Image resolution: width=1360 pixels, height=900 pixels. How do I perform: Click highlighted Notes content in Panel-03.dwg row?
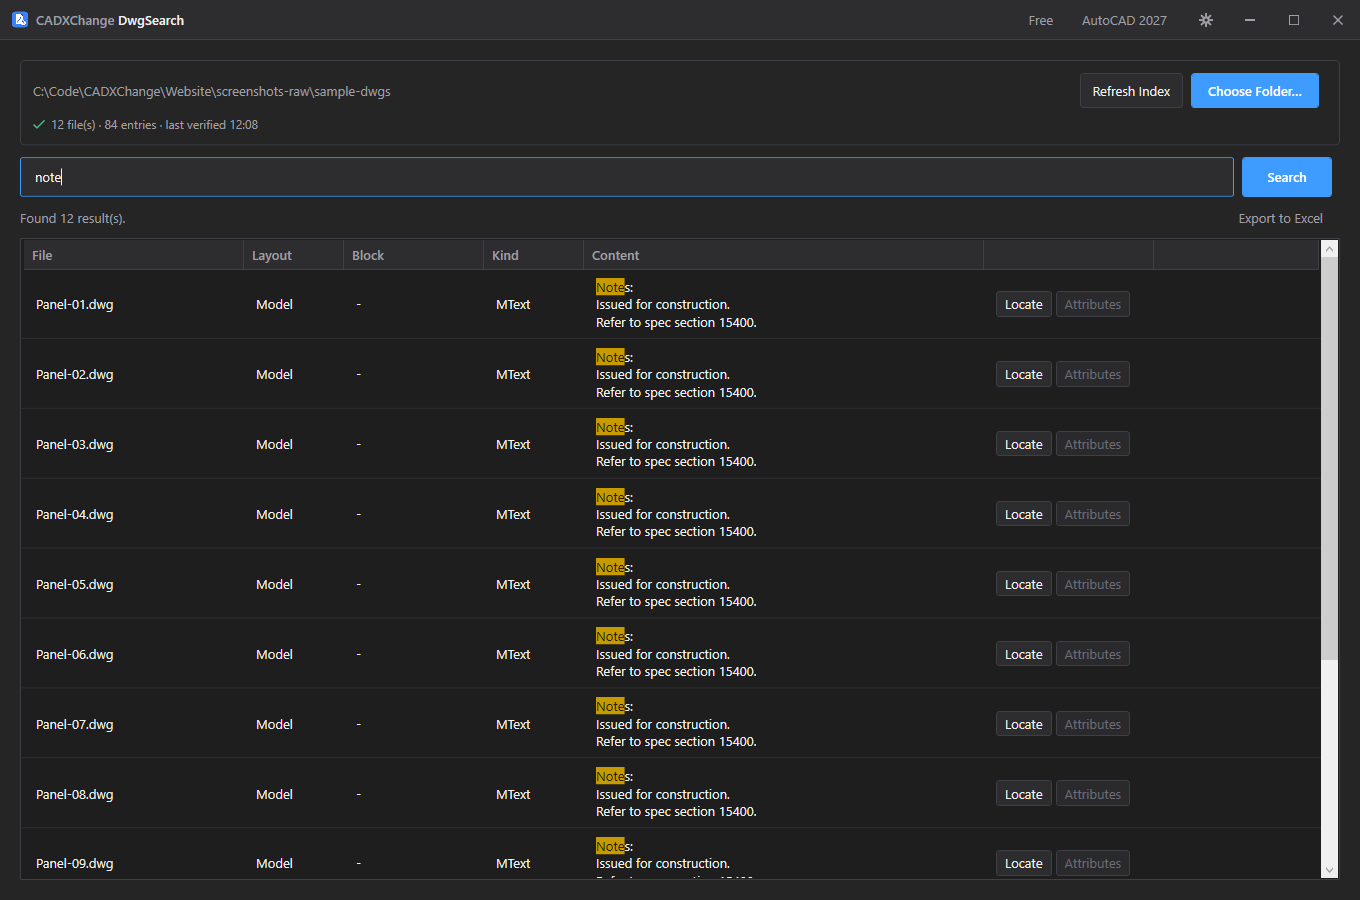click(614, 427)
